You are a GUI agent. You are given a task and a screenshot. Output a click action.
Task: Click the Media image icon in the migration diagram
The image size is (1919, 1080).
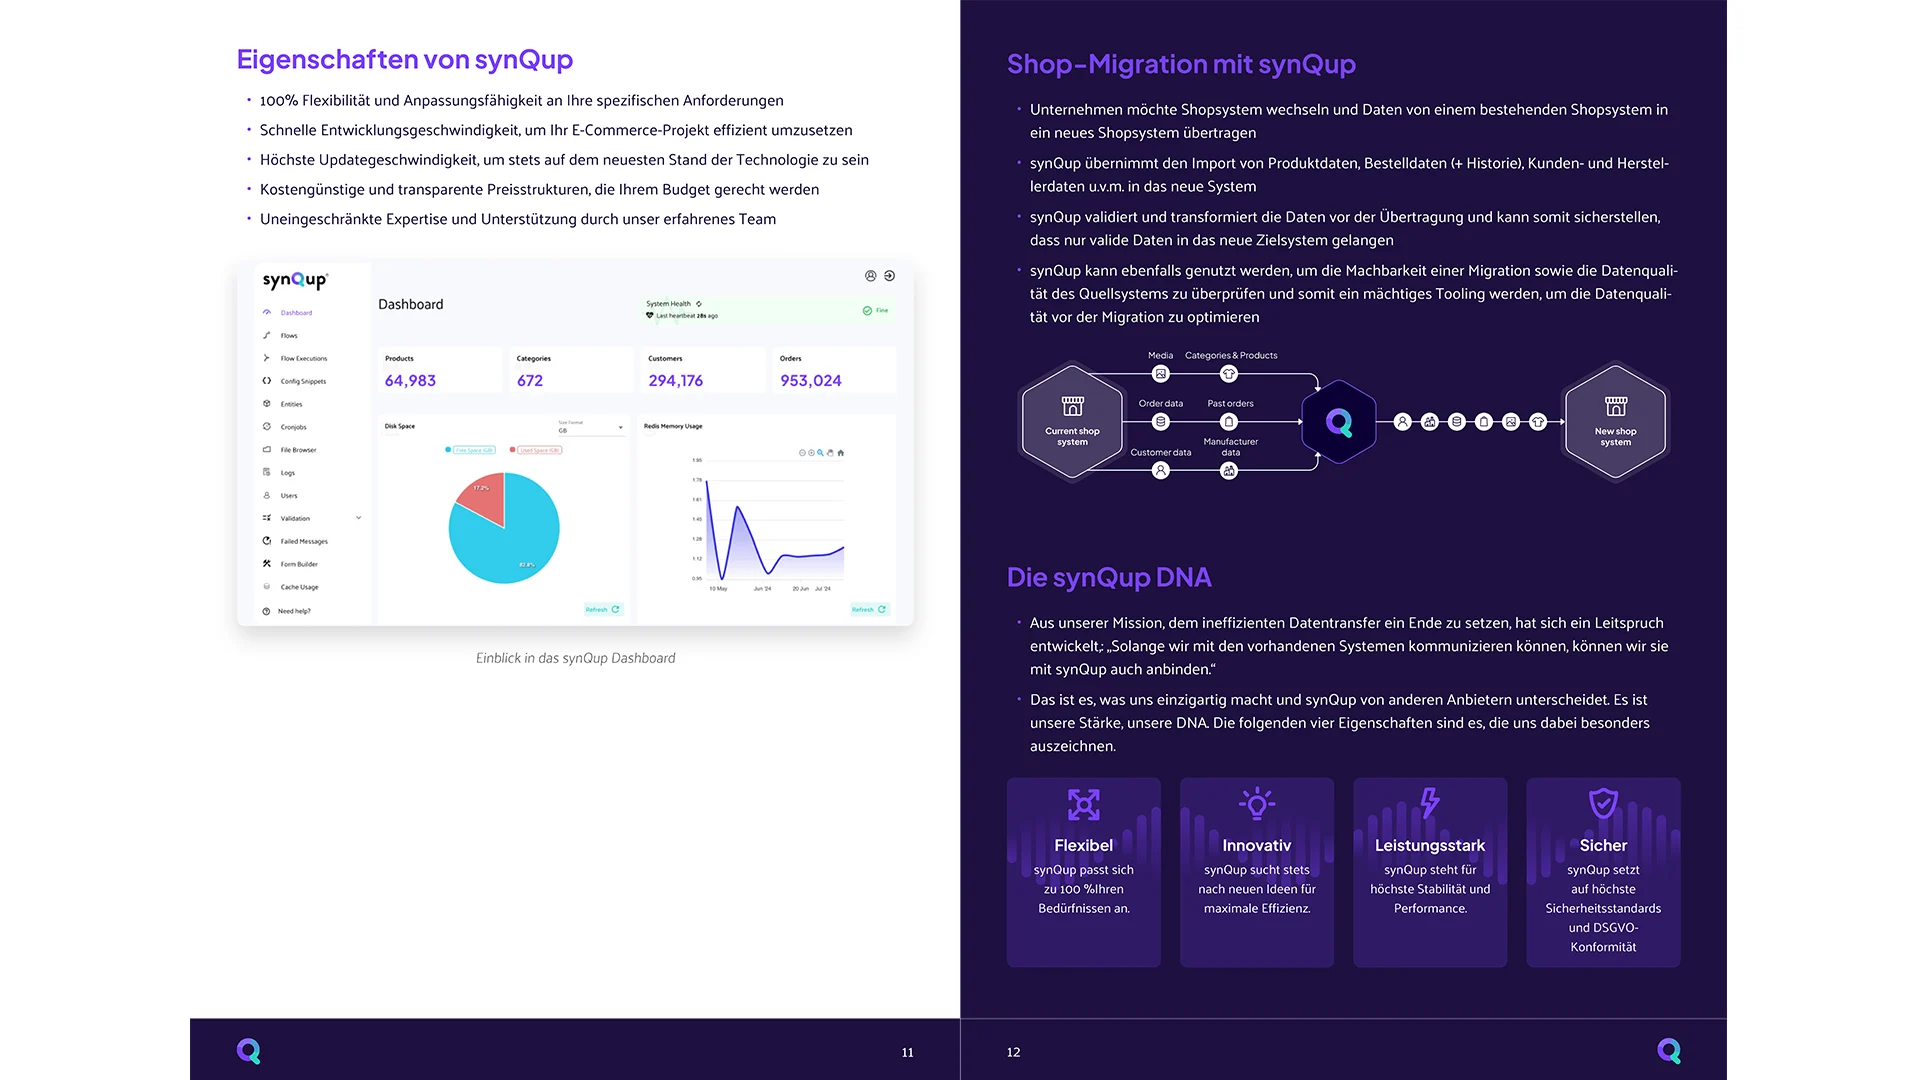(1160, 374)
